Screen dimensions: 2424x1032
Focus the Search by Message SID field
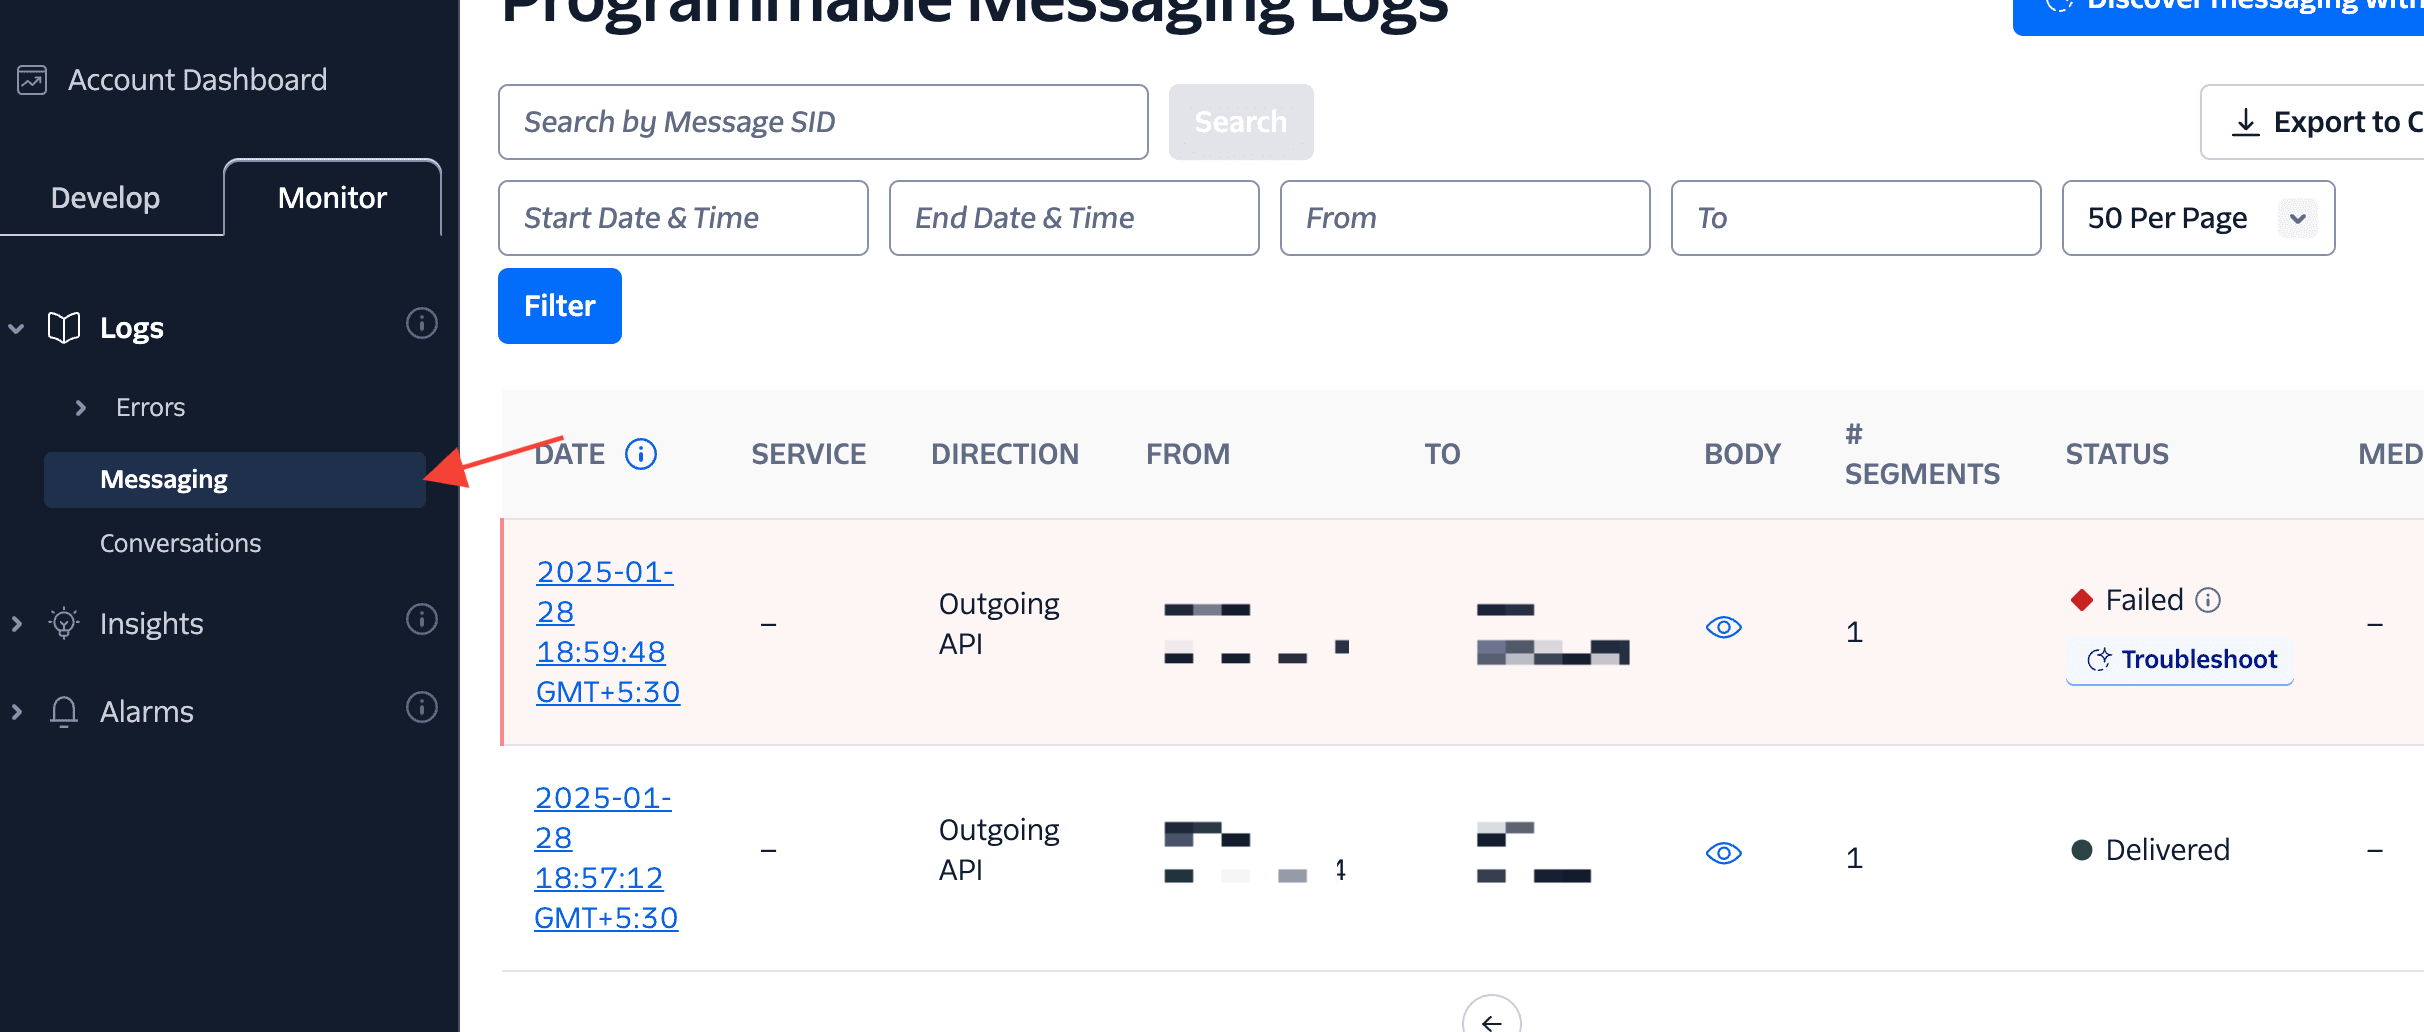(822, 122)
